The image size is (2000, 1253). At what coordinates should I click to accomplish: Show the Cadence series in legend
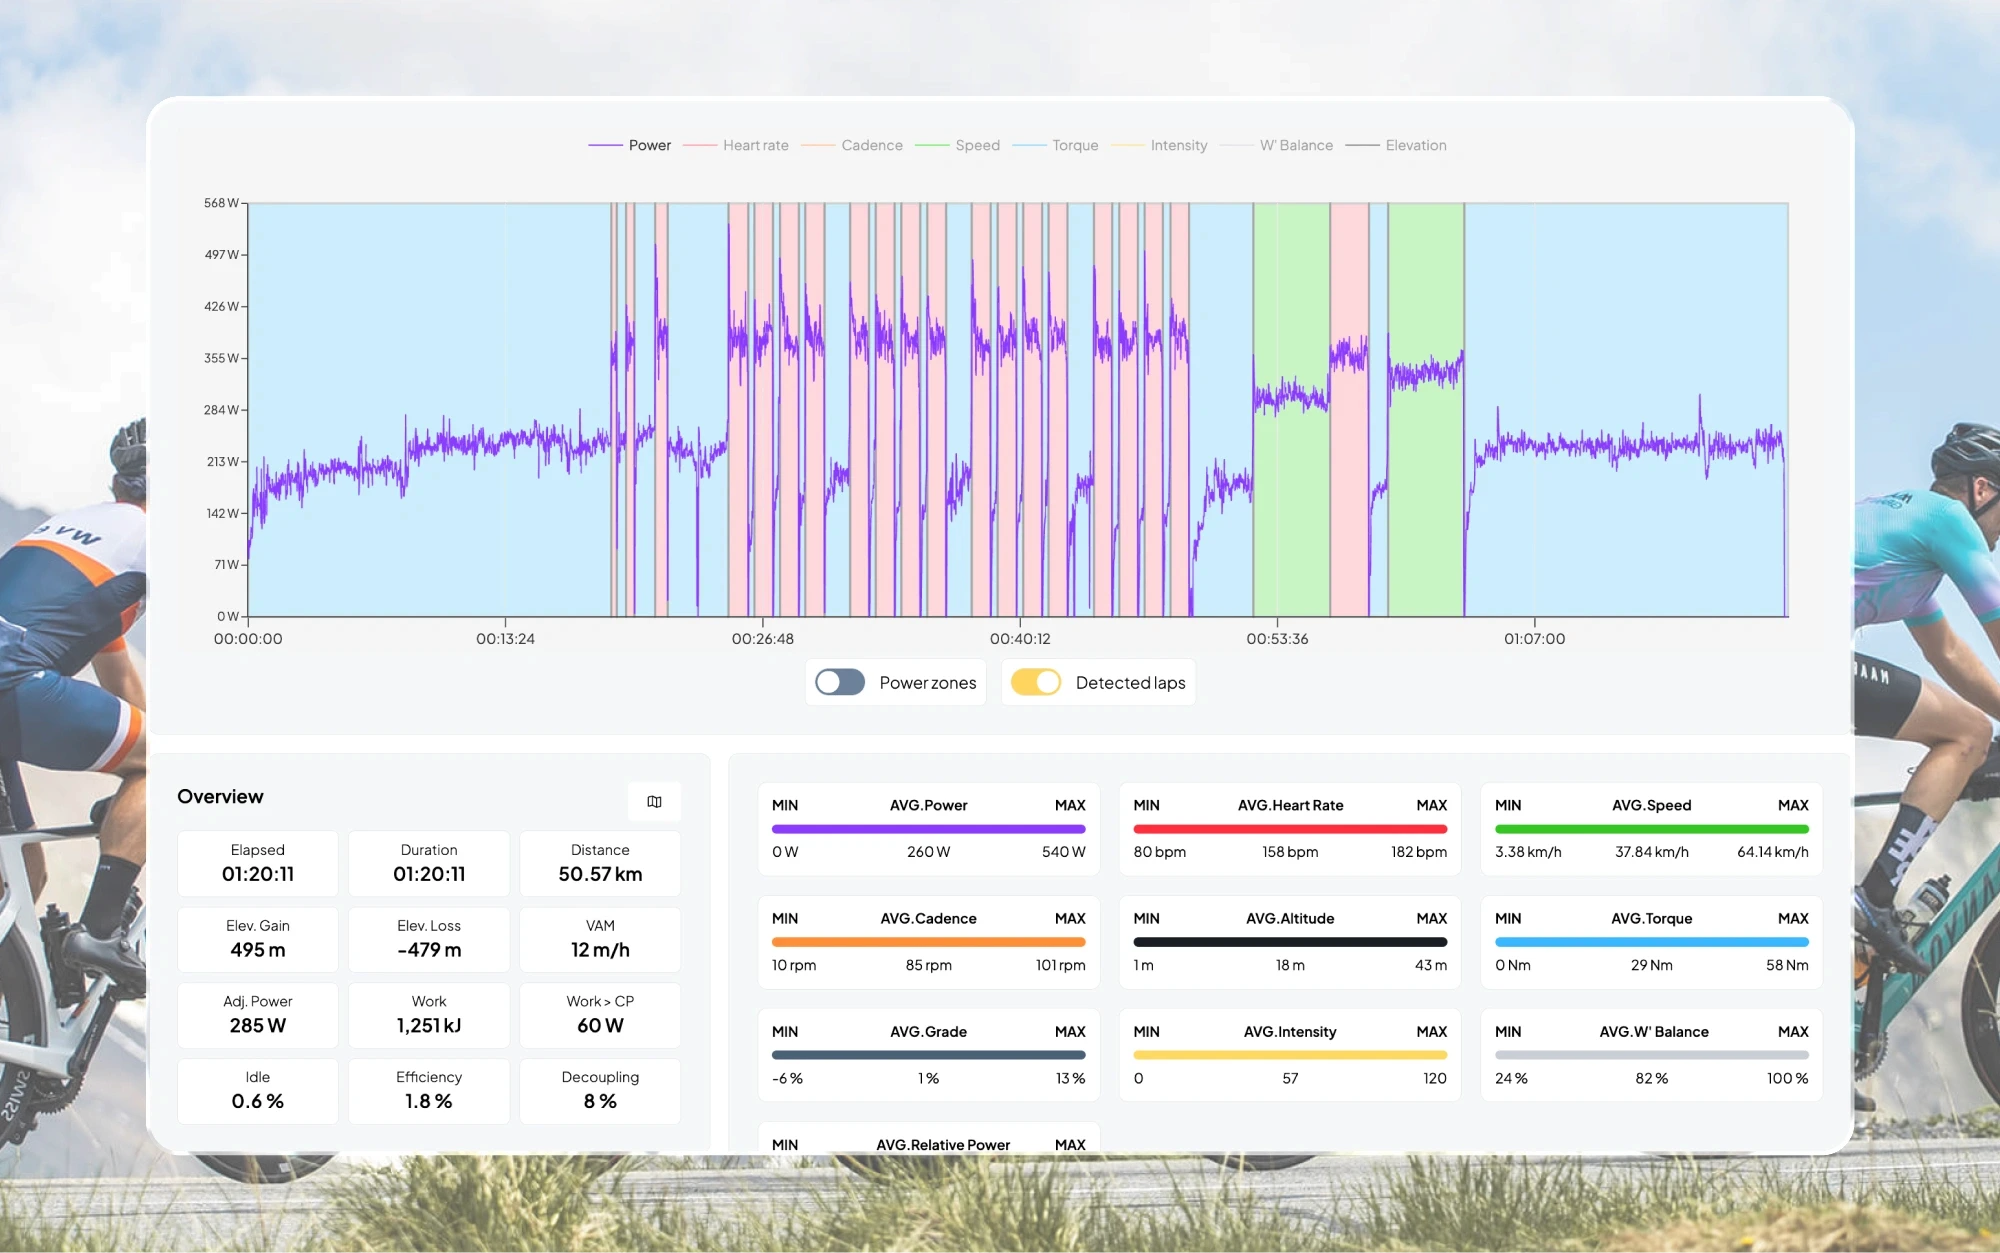tap(871, 145)
